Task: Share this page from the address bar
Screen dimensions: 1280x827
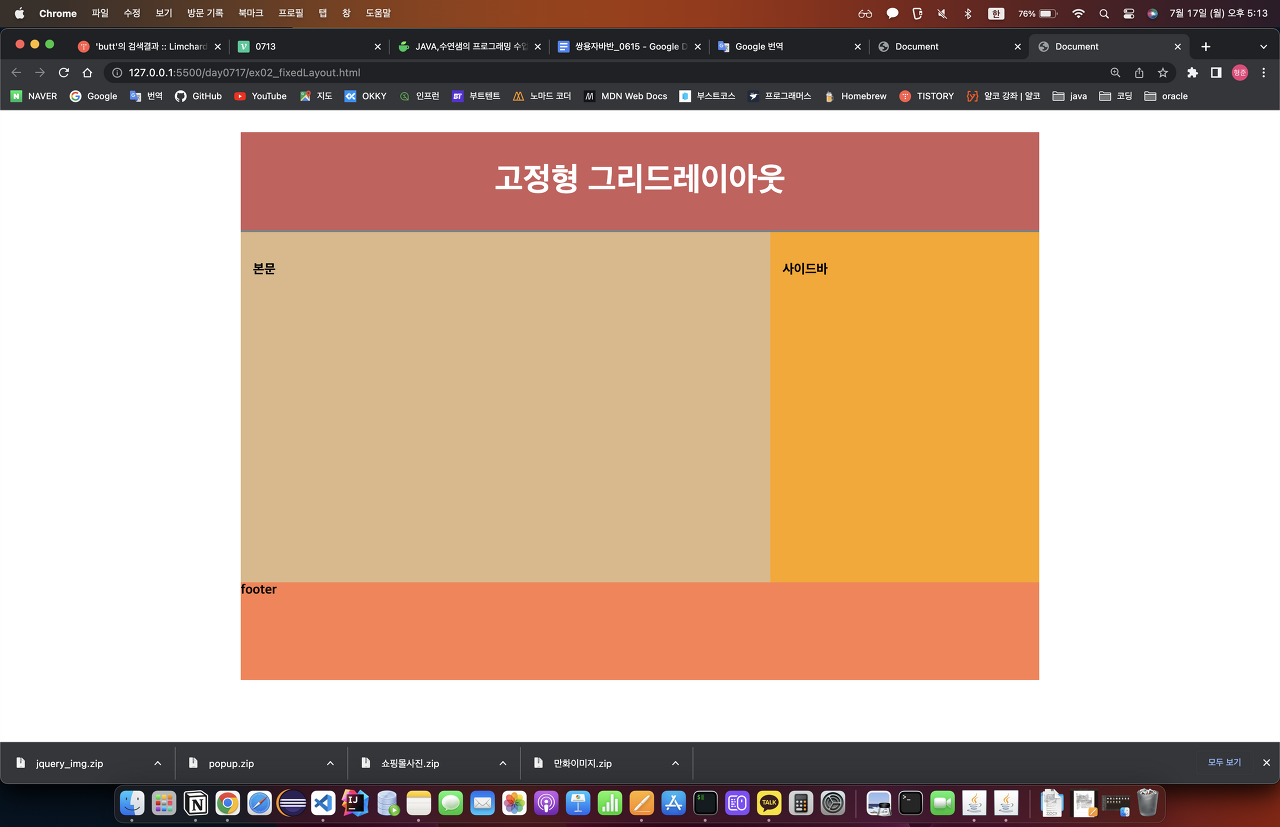Action: pos(1139,72)
